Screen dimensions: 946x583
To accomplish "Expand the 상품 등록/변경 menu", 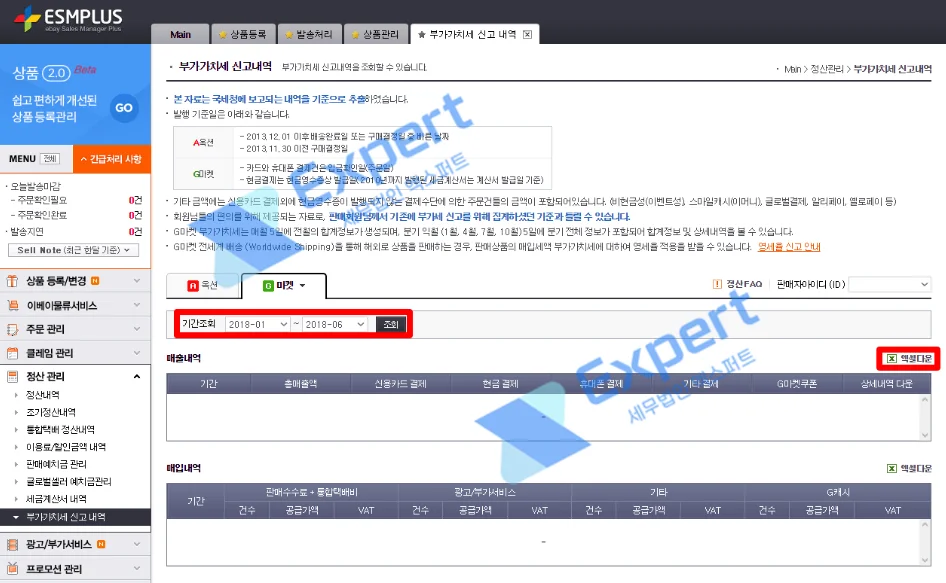I will [x=75, y=281].
